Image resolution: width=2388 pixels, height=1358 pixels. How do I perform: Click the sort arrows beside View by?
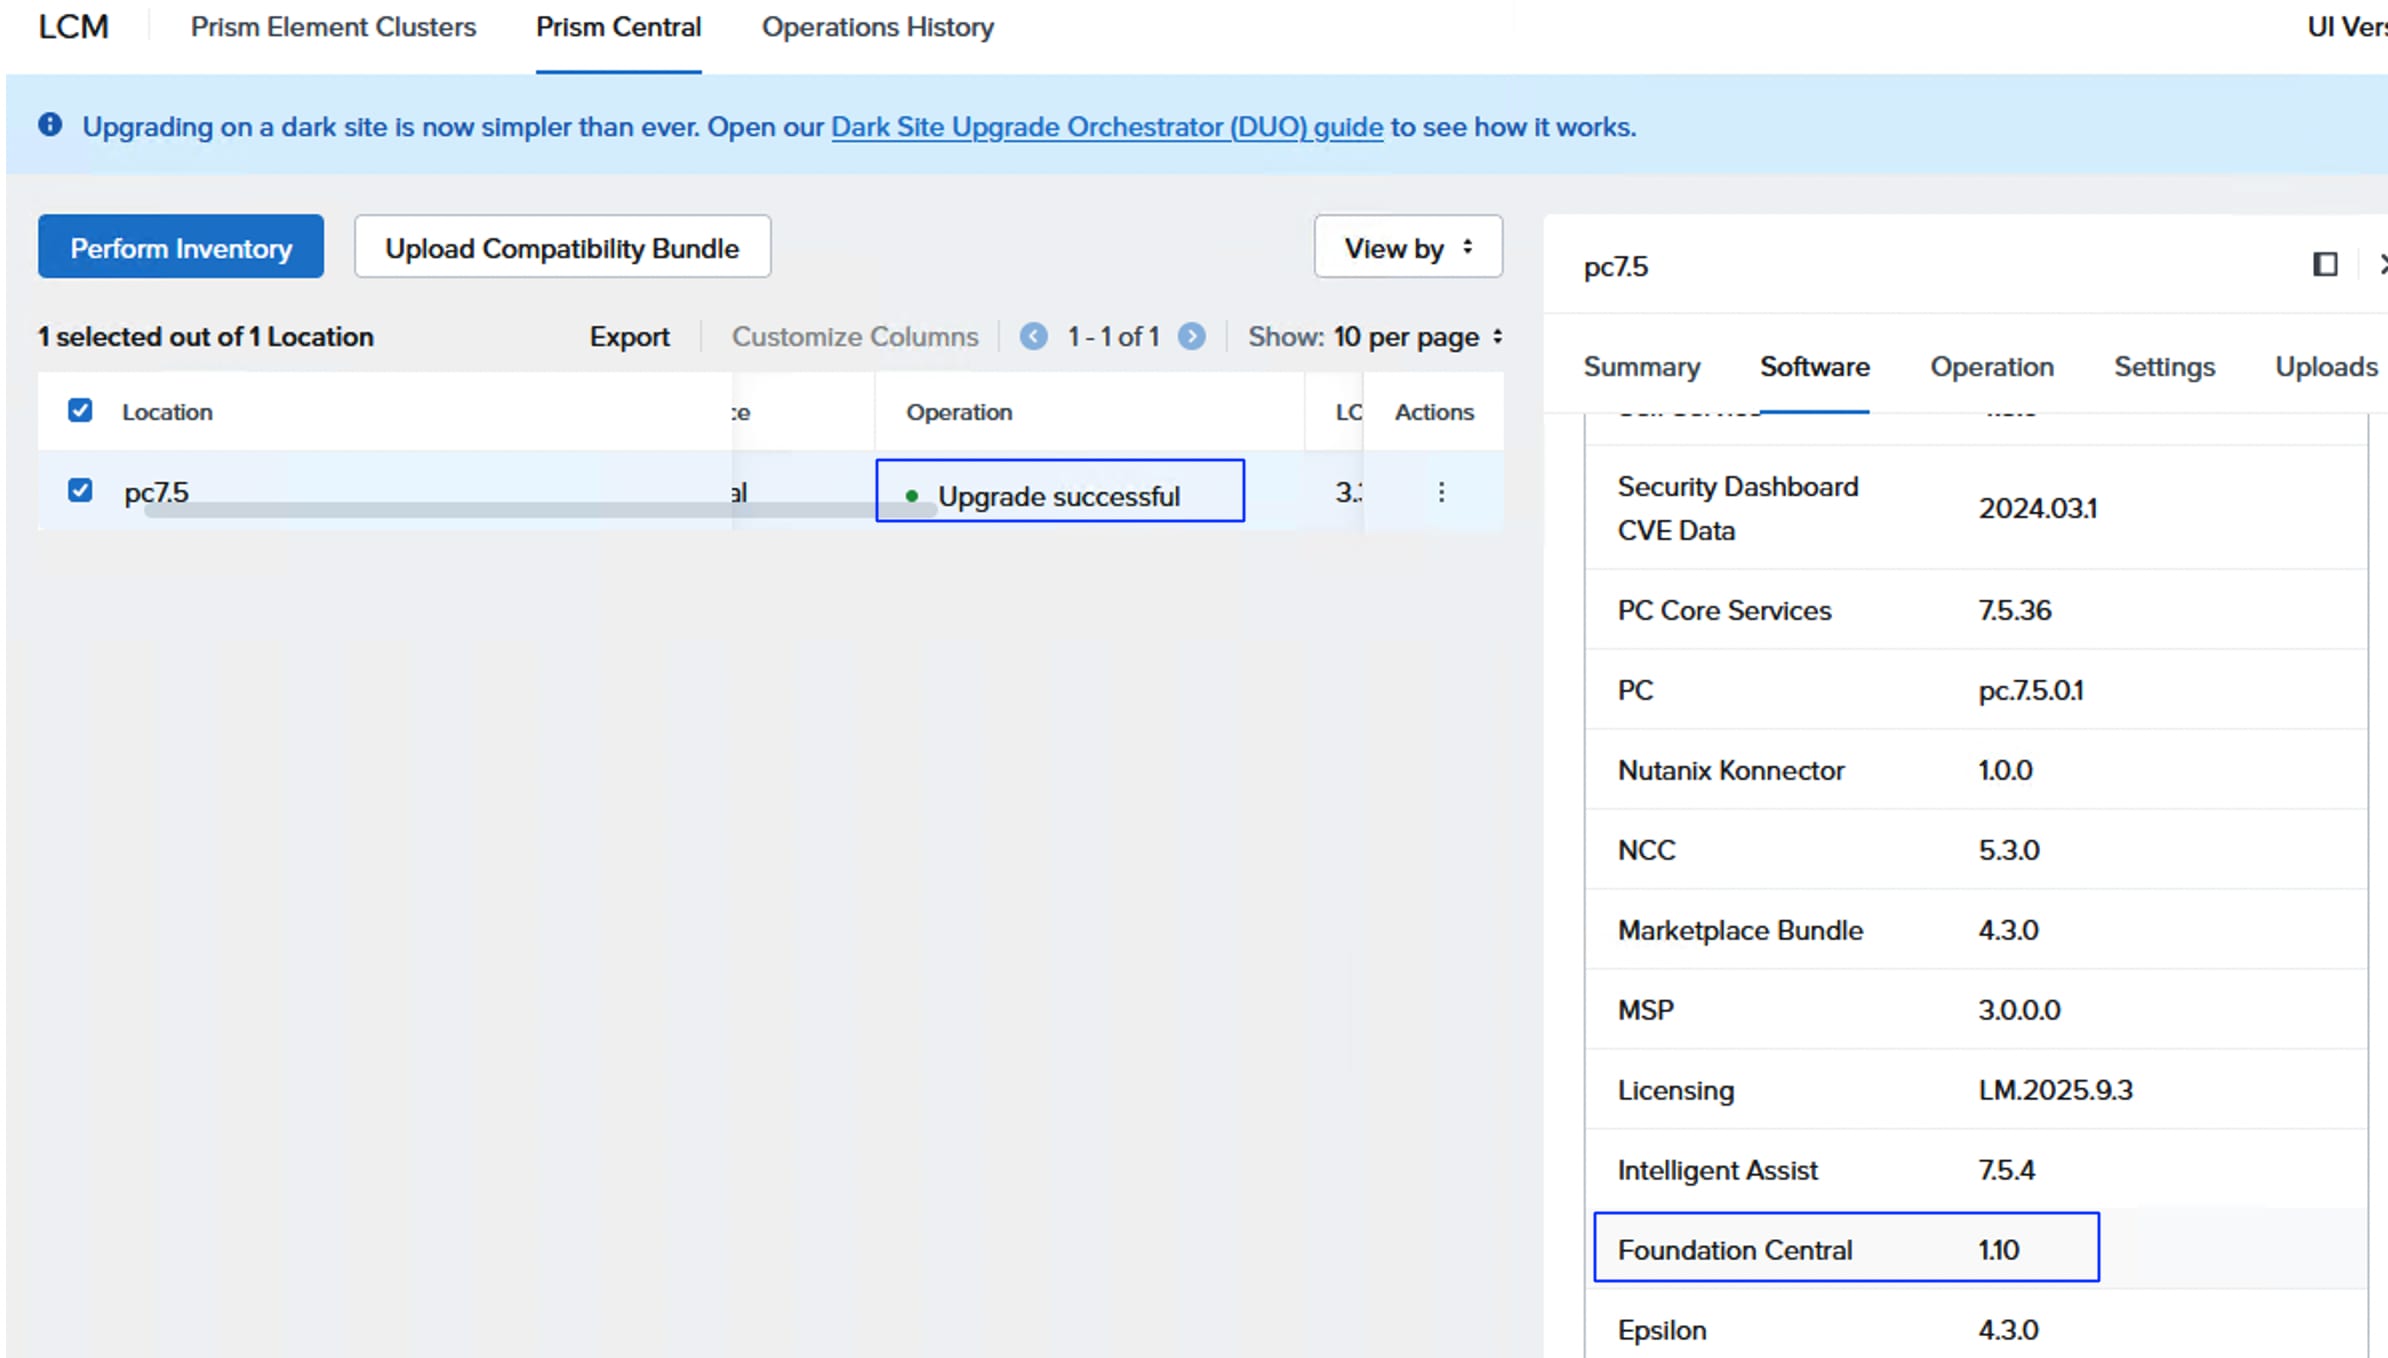point(1467,246)
